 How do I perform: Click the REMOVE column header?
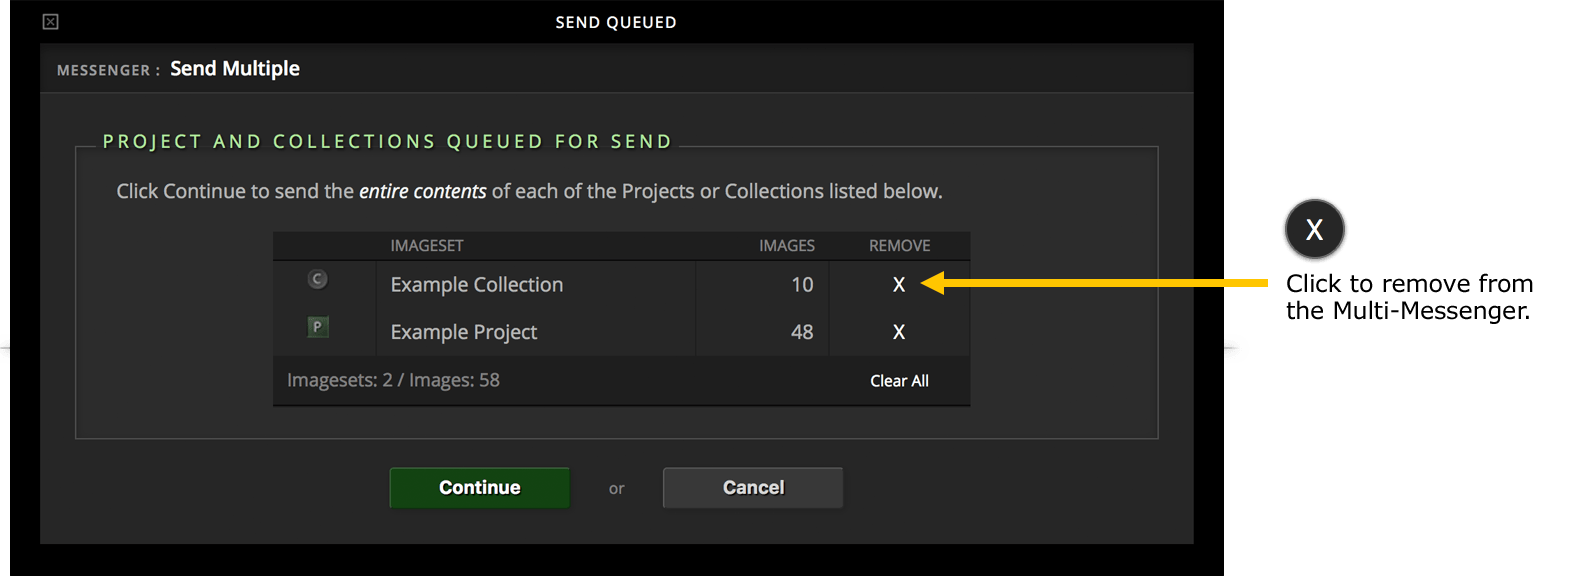pyautogui.click(x=900, y=246)
